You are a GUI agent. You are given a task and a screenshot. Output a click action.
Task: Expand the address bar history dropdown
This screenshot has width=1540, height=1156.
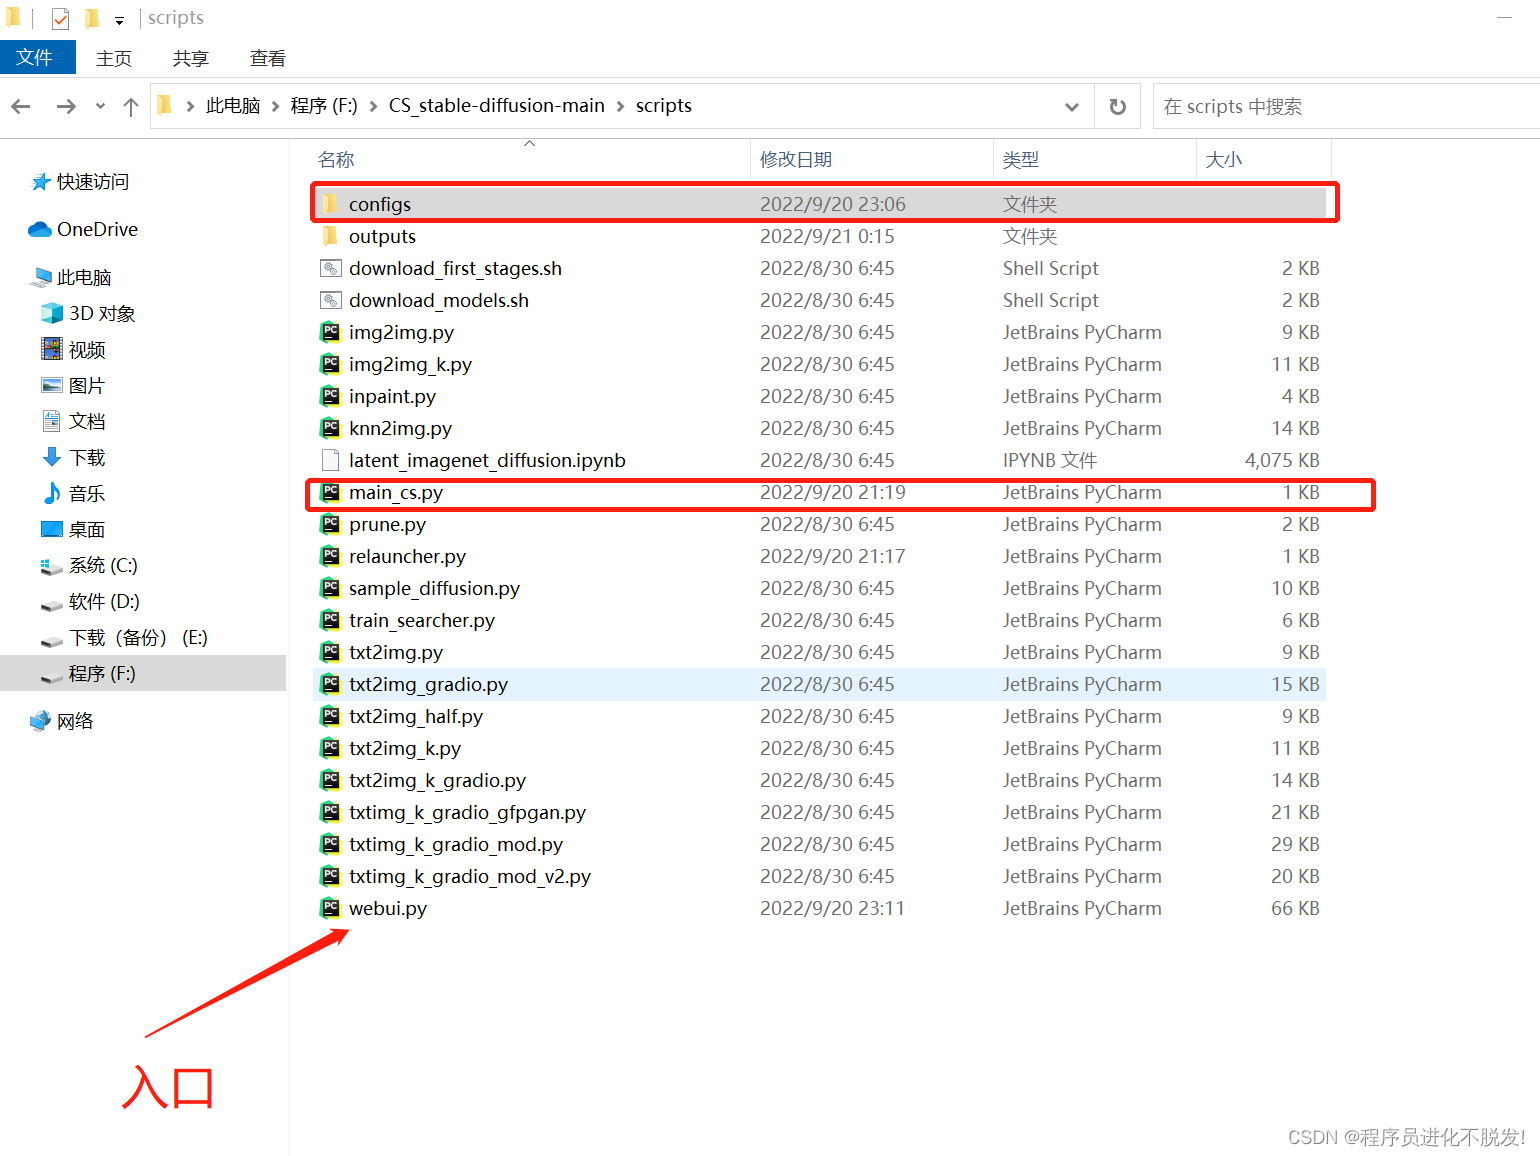(x=1072, y=107)
